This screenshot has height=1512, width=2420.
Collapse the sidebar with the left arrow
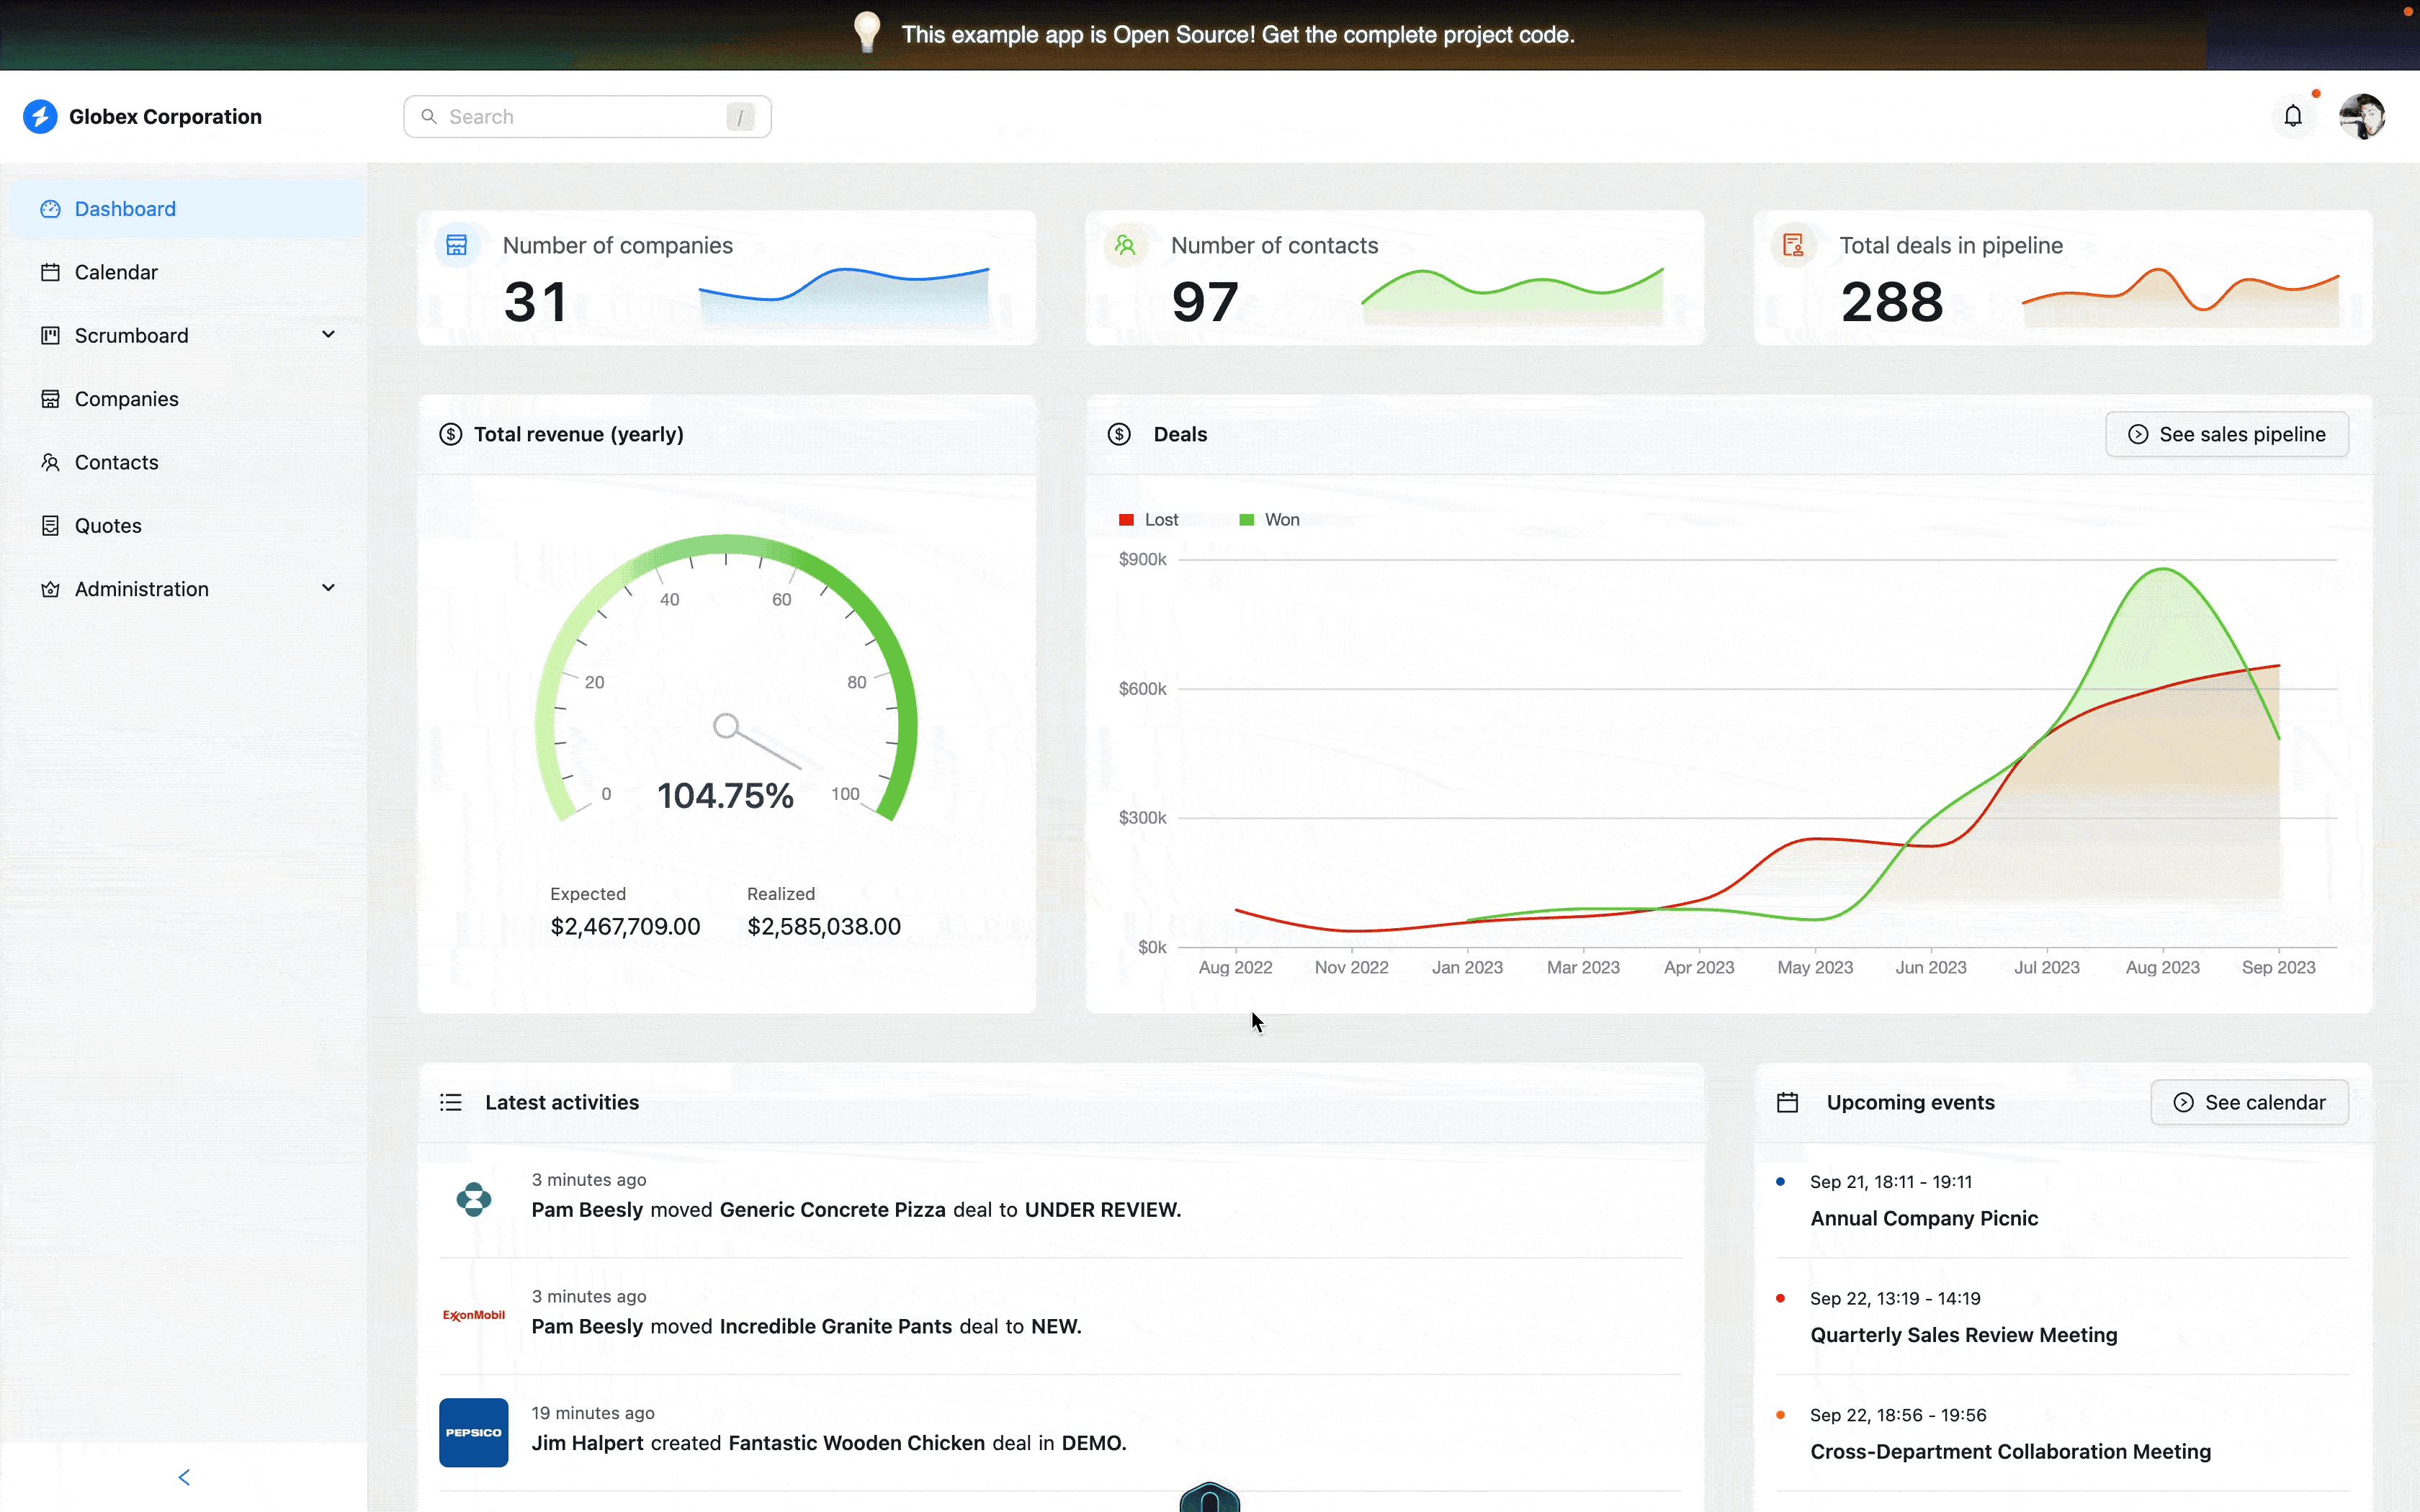[x=184, y=1477]
